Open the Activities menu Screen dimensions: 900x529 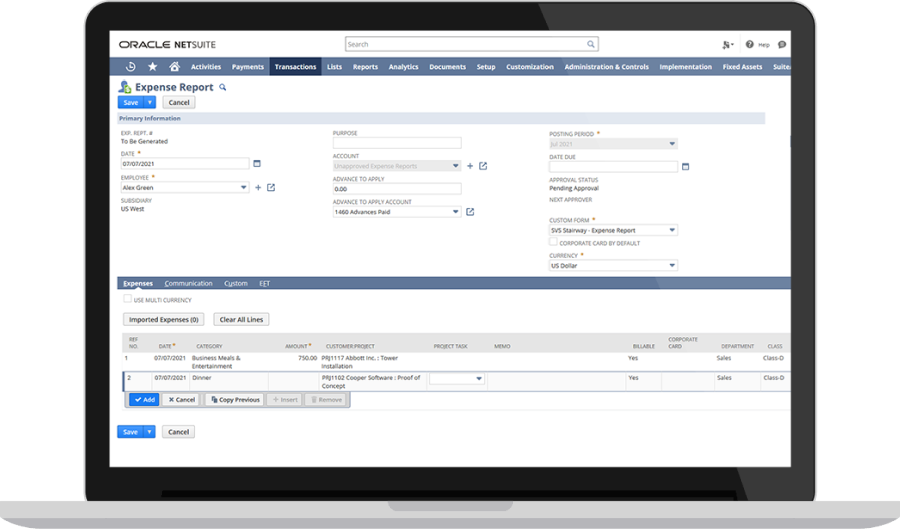tap(206, 67)
